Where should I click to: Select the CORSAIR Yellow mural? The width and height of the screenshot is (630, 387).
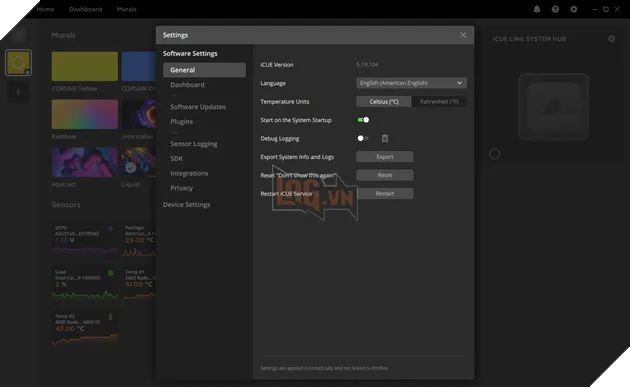point(85,66)
